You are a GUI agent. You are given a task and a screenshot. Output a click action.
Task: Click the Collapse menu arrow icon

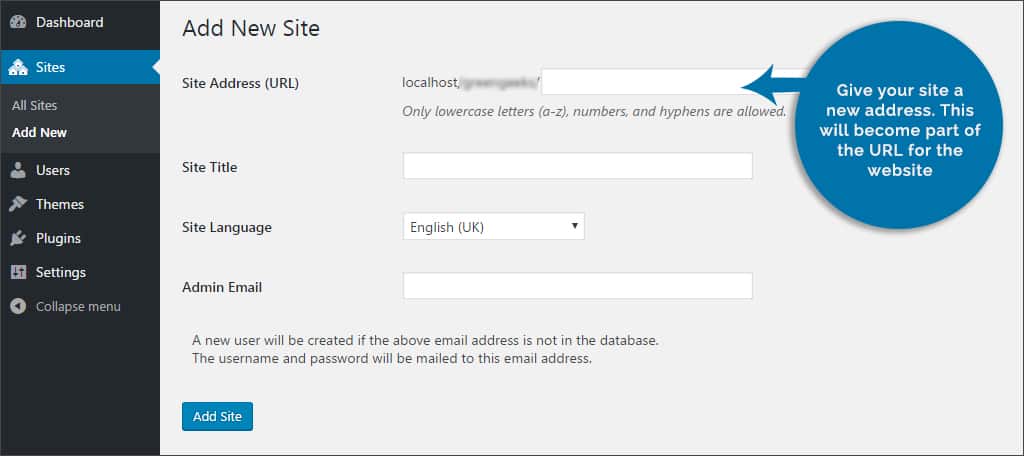coord(18,306)
